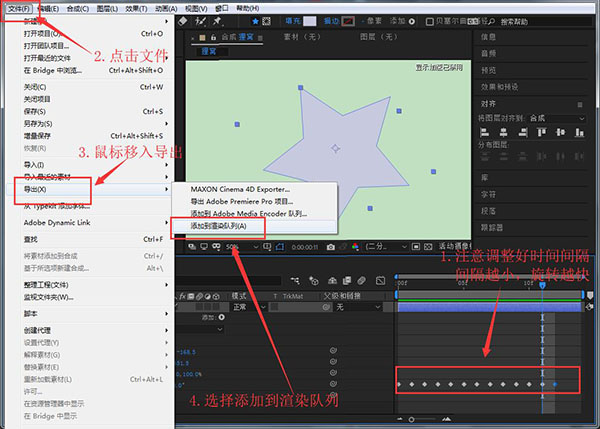Click the blue star shape tool indicator
The image size is (600, 429).
tap(256, 21)
